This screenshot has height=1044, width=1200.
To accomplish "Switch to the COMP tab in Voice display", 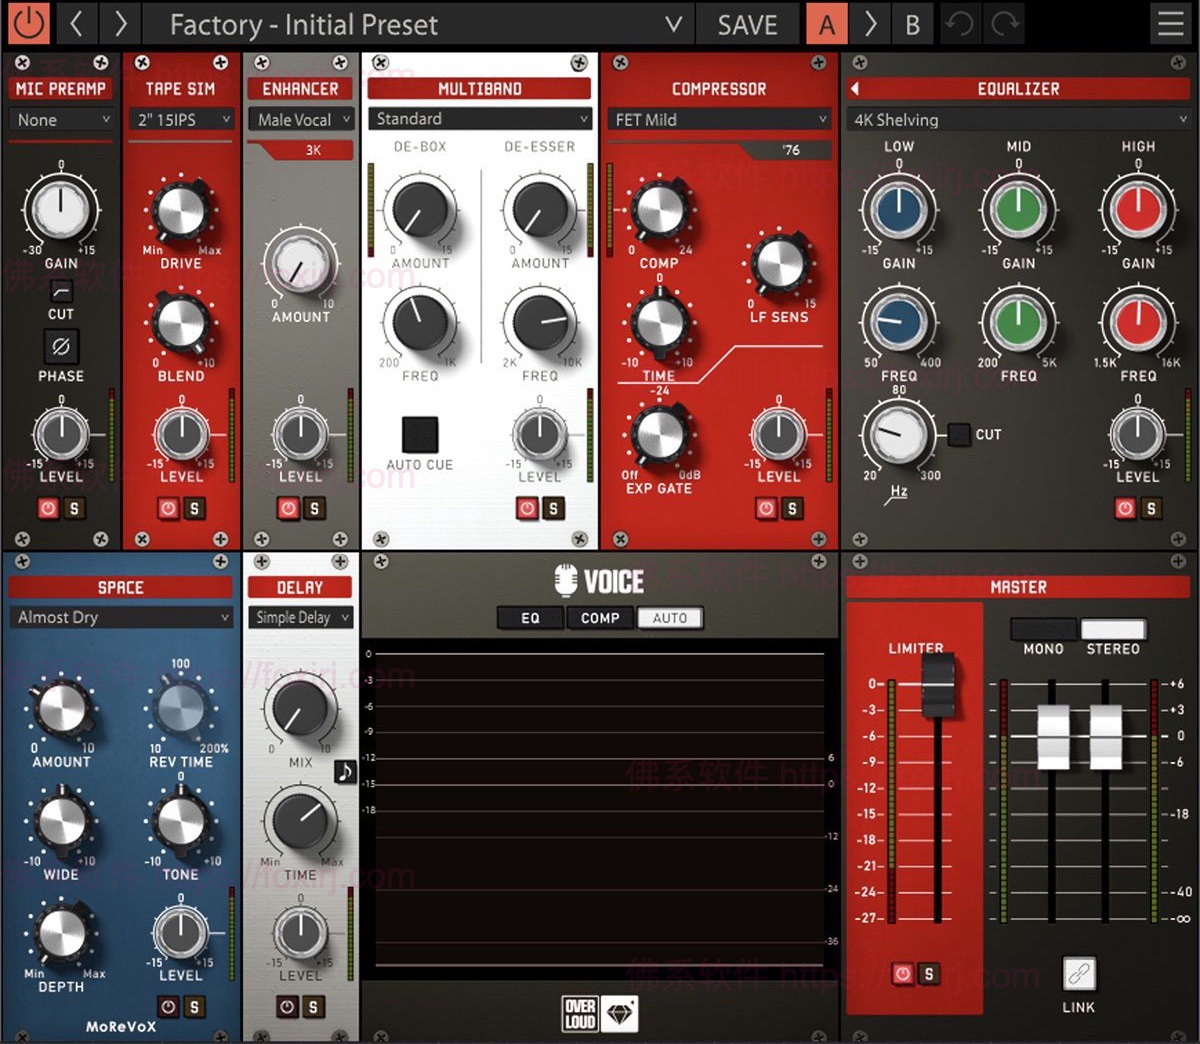I will 599,618.
